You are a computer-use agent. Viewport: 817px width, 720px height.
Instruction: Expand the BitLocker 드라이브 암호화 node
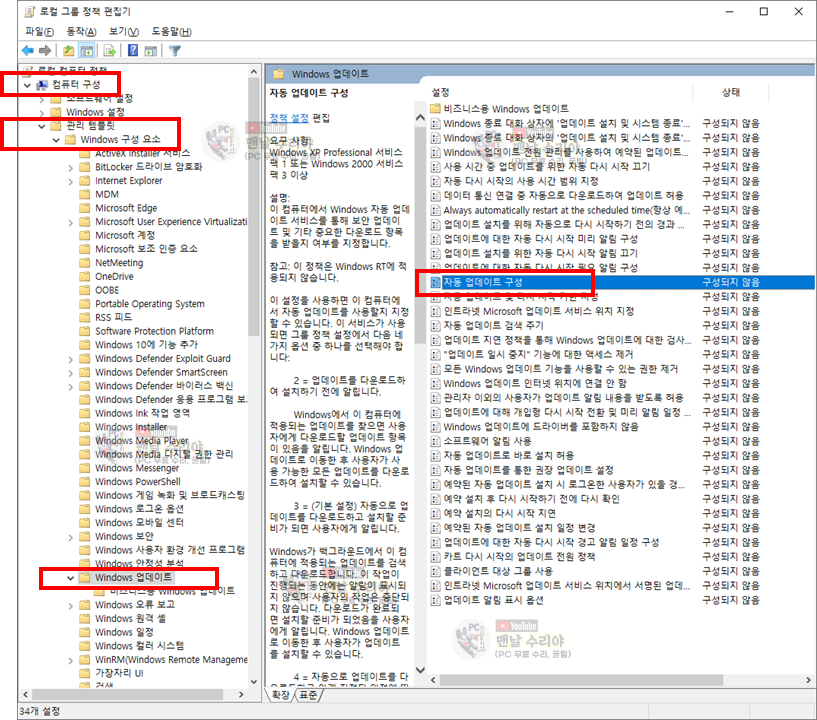click(70, 167)
